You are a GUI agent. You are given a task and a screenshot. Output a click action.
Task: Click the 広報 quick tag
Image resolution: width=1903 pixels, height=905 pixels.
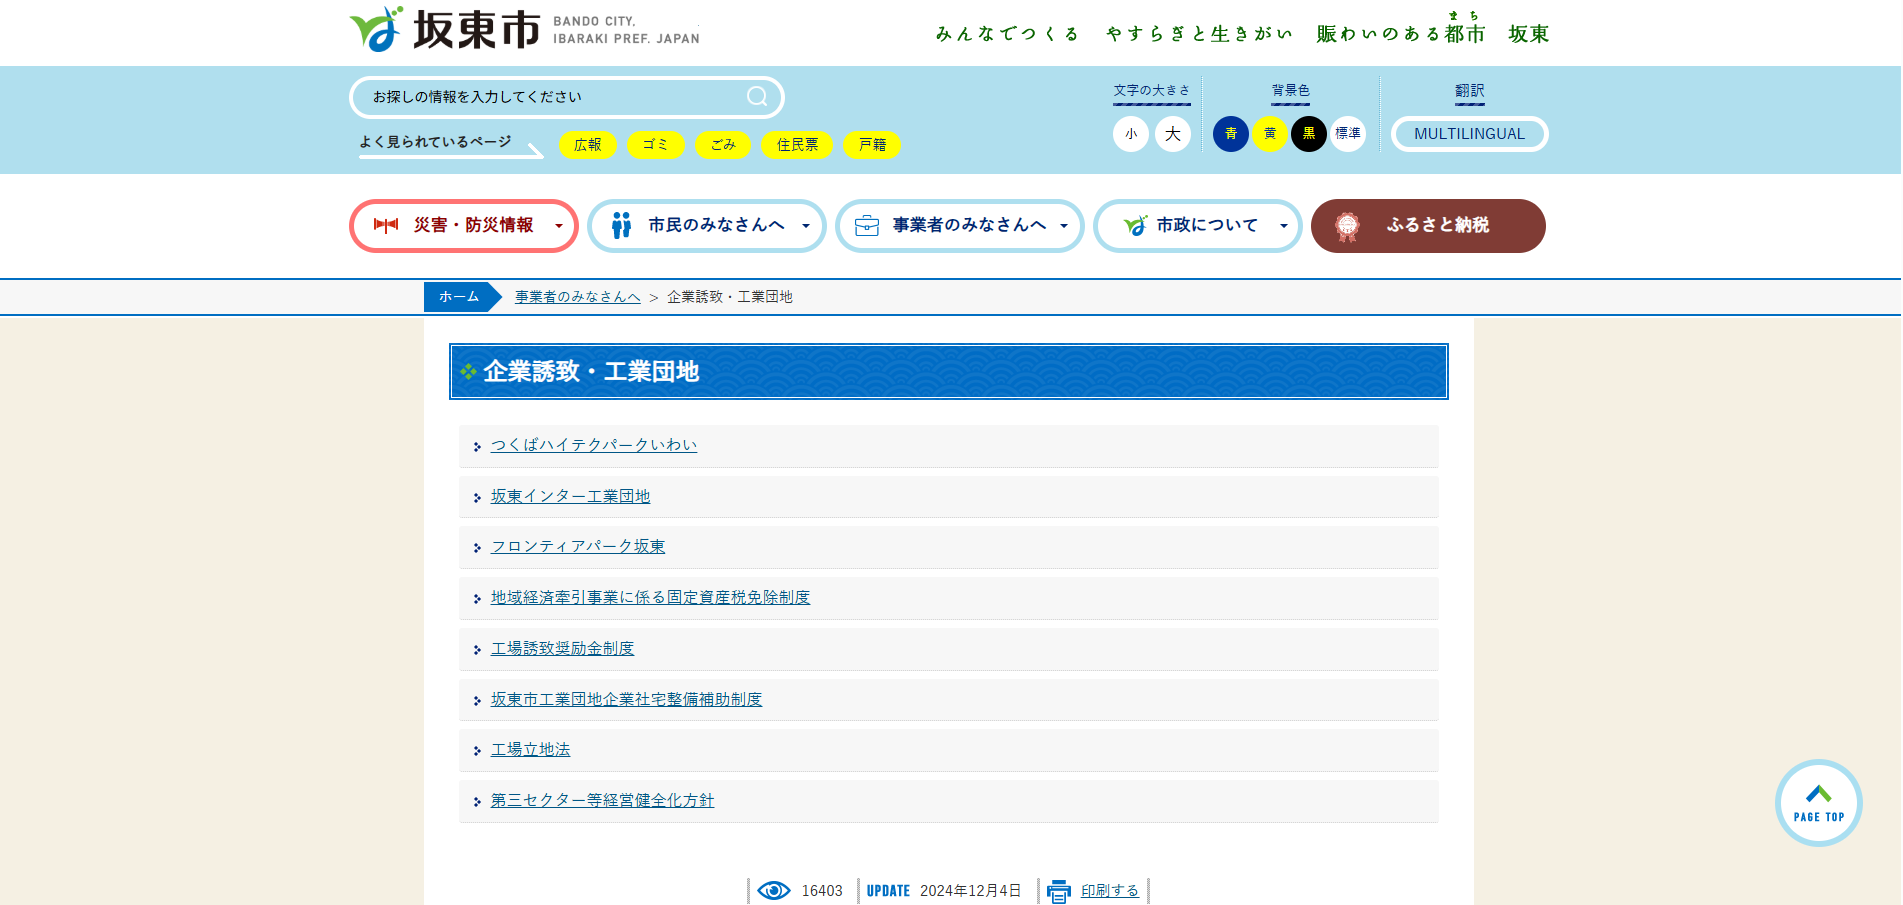click(x=588, y=145)
